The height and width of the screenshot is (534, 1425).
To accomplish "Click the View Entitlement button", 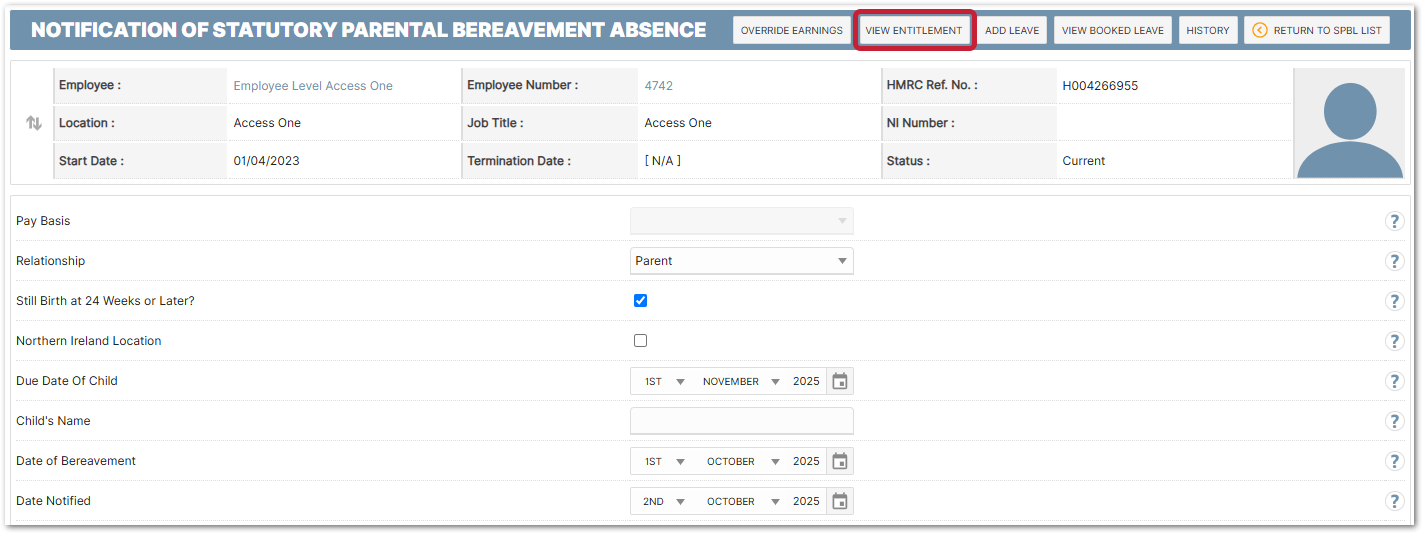I will (x=914, y=30).
